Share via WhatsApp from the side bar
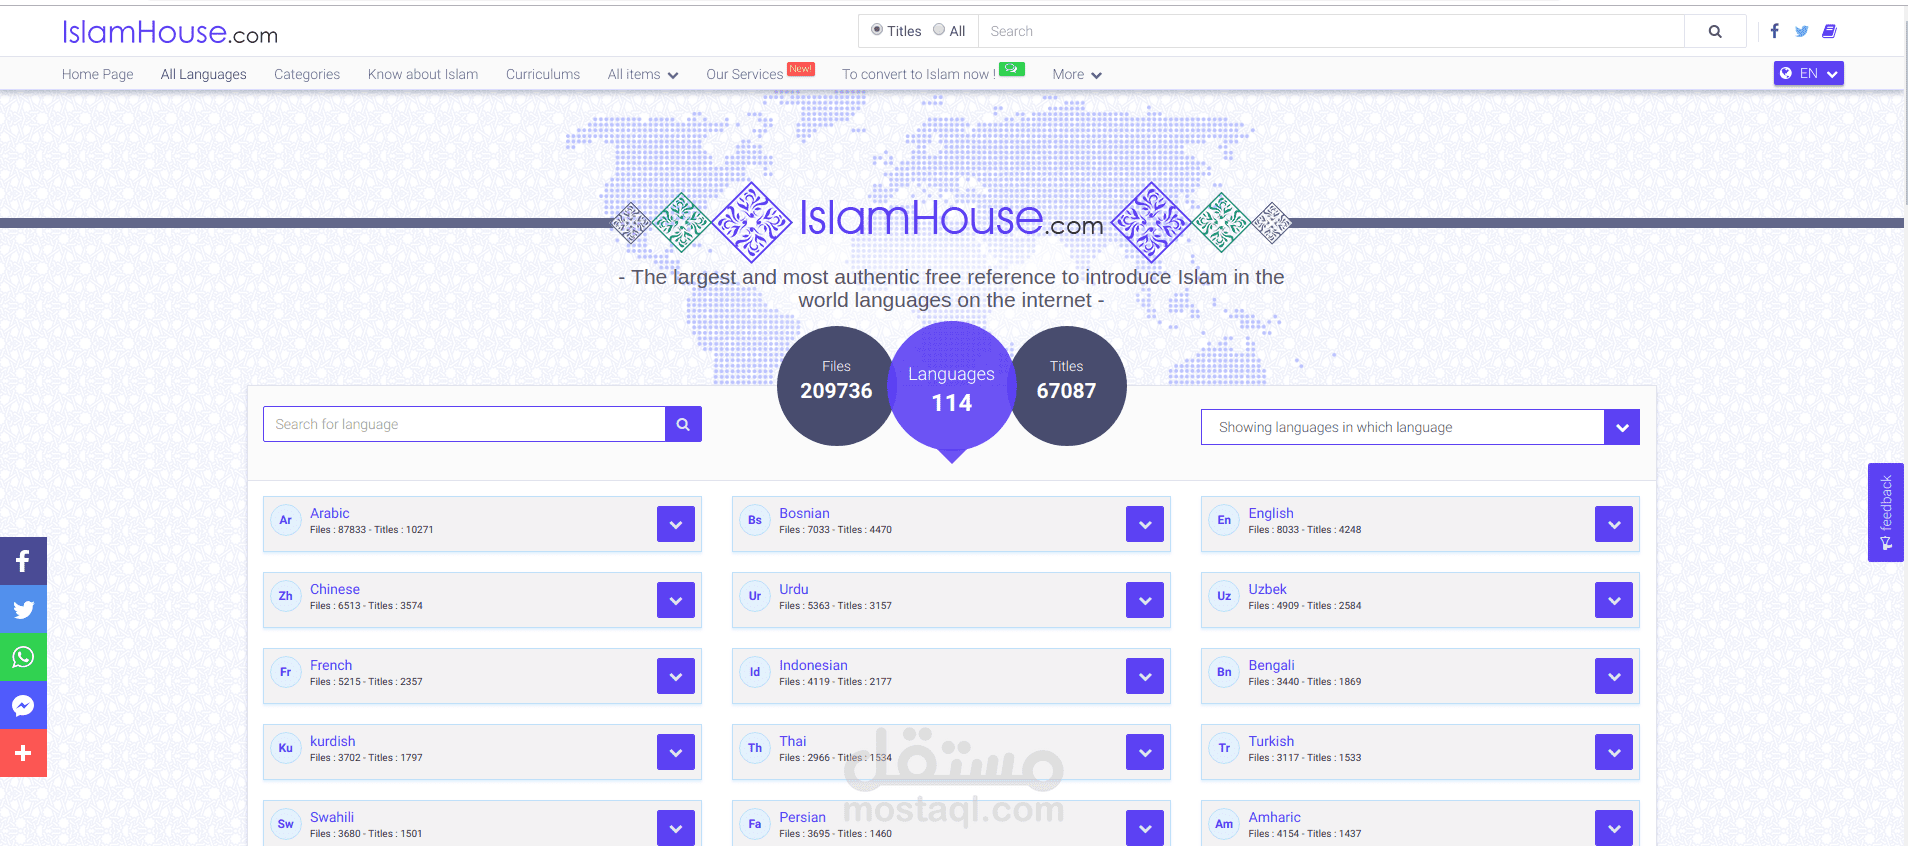 (x=23, y=657)
